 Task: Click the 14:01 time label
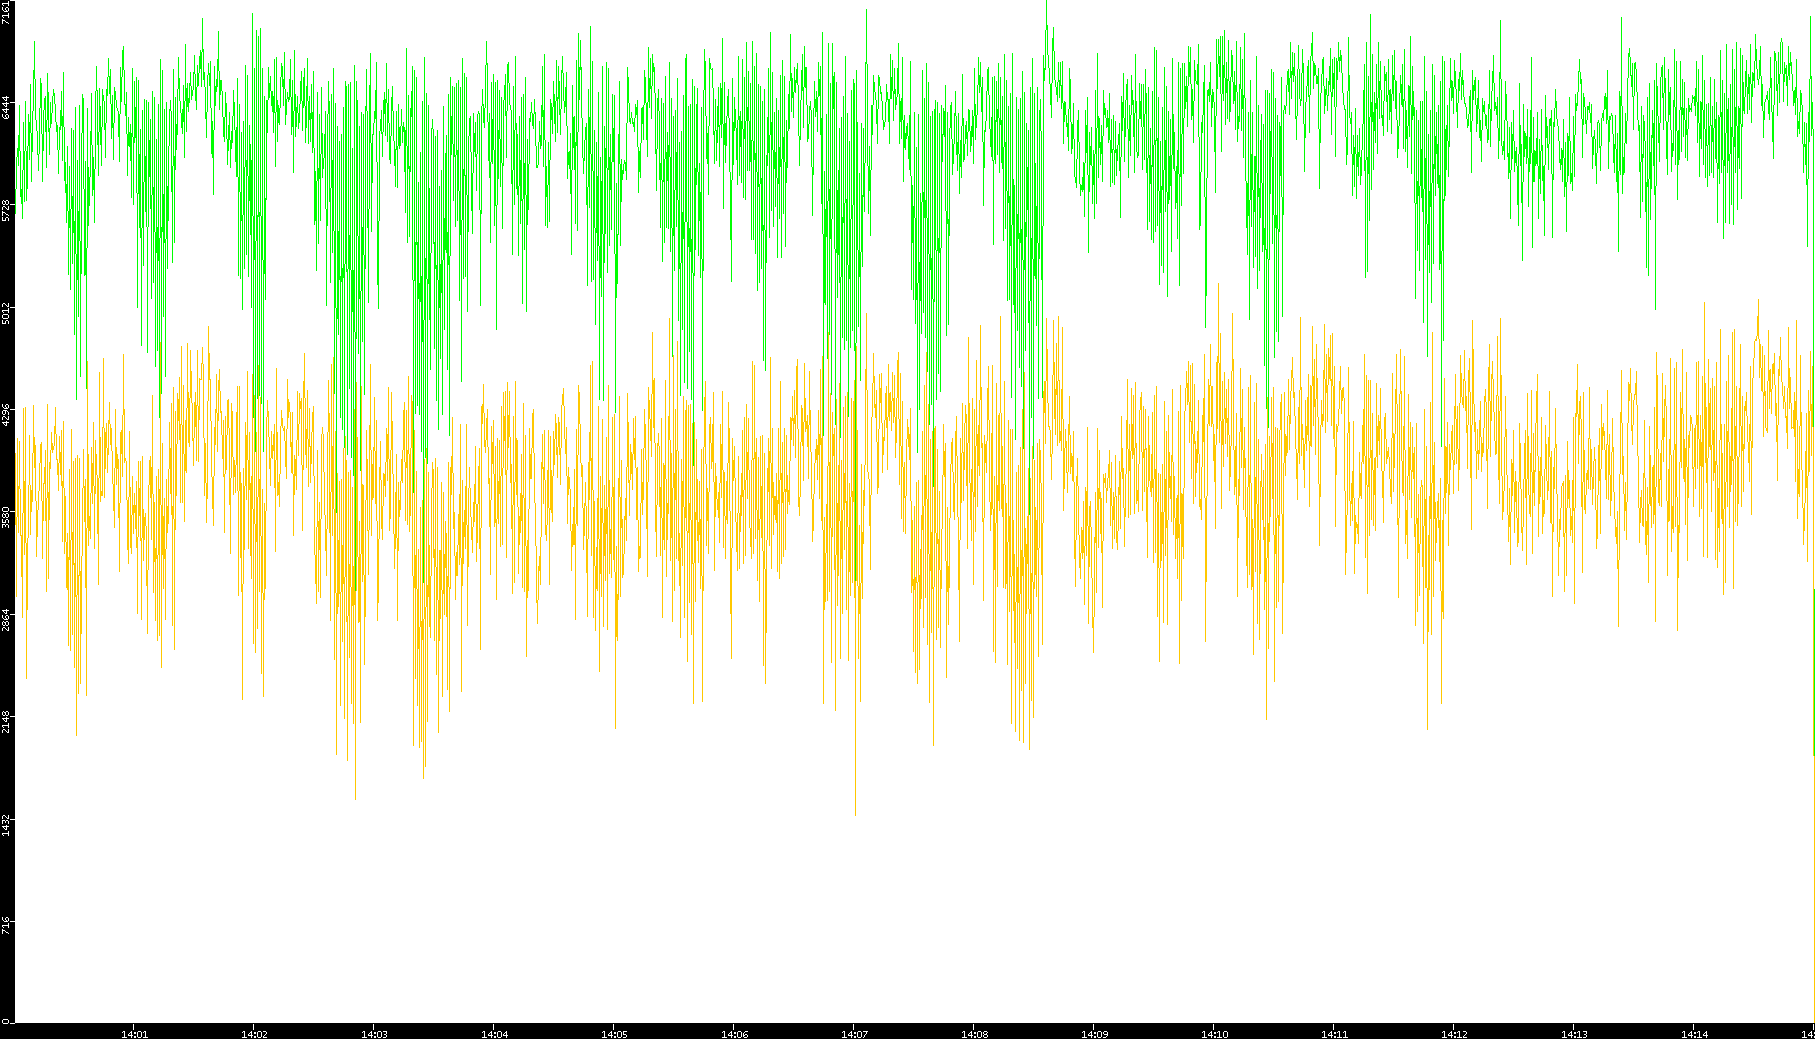click(134, 1033)
